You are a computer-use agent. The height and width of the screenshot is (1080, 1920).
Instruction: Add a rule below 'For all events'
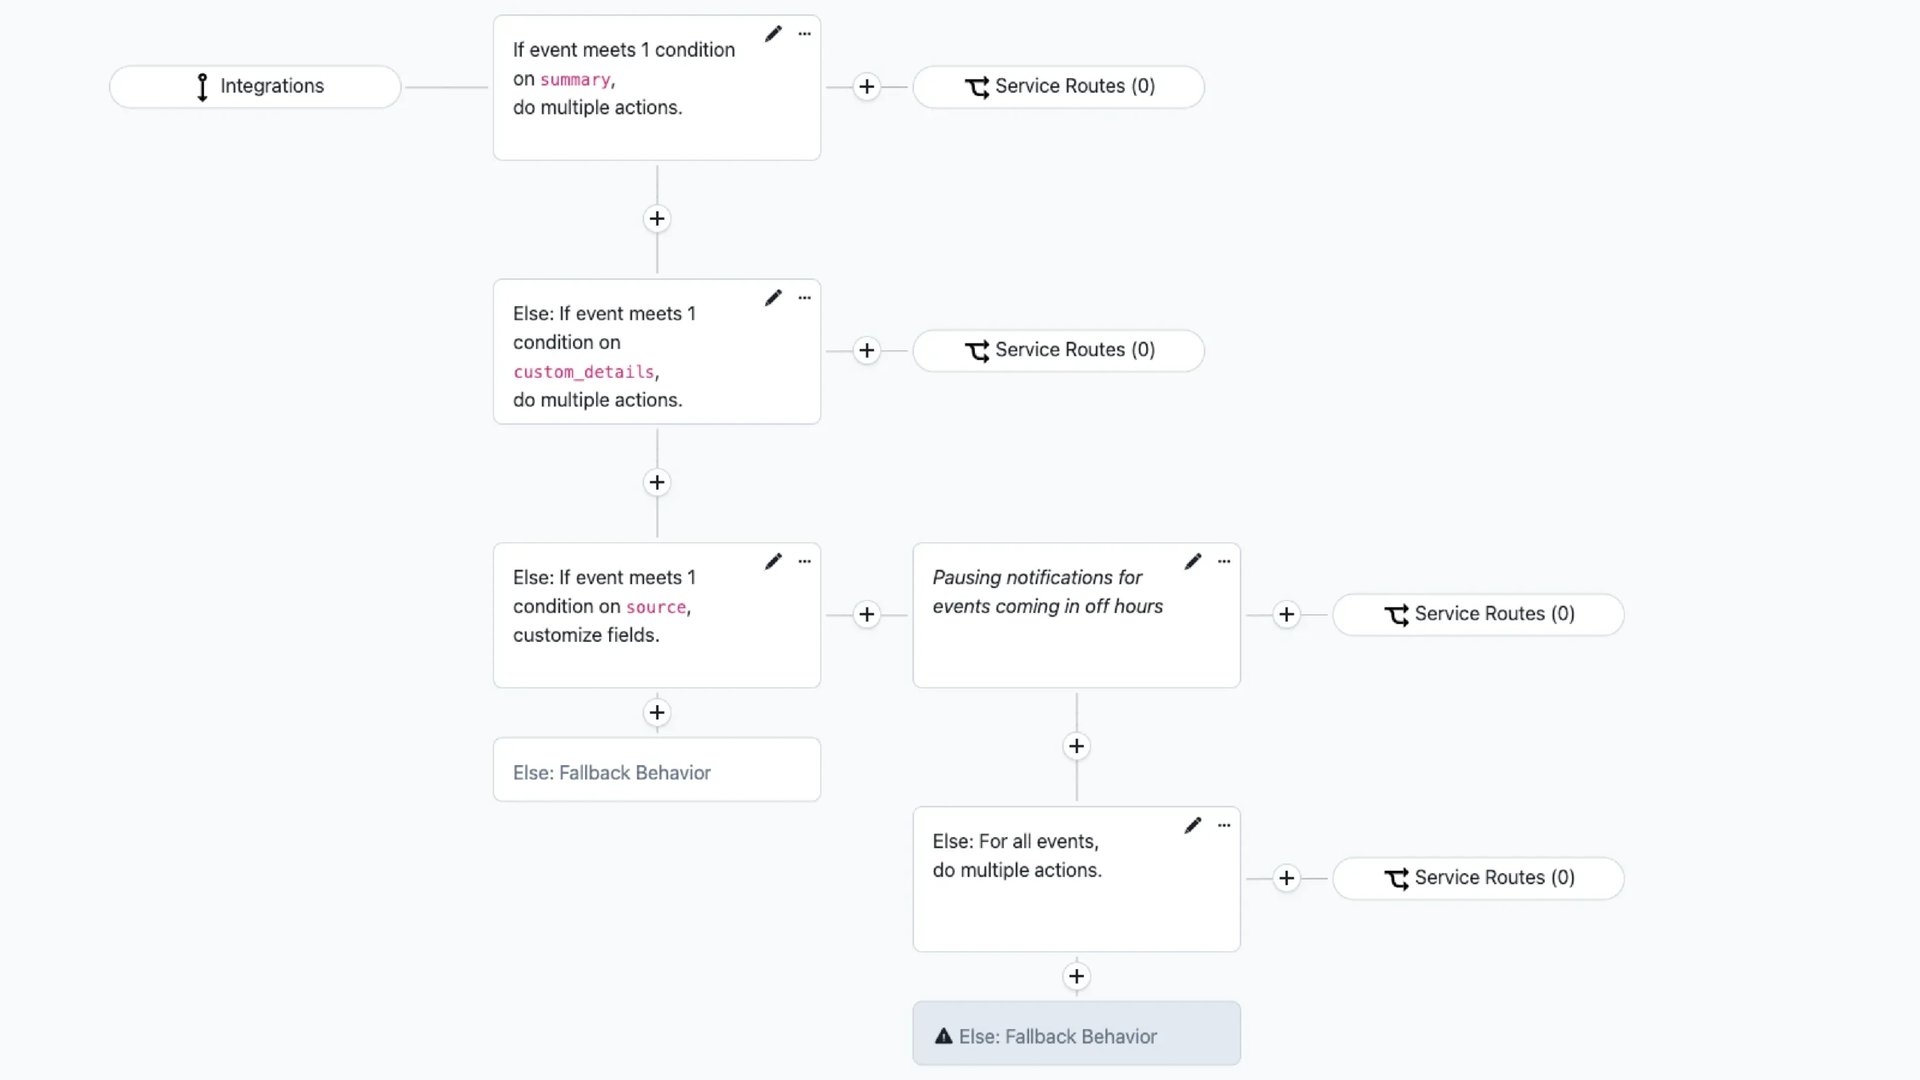click(1076, 976)
